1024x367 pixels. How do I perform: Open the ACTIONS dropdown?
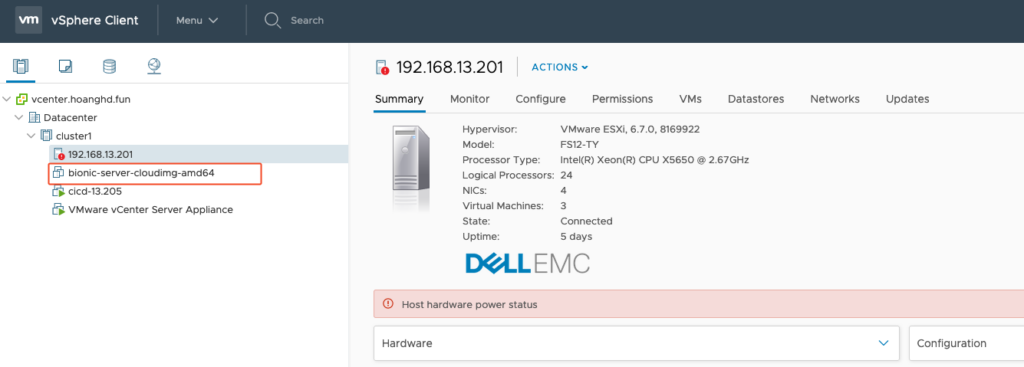pos(560,67)
